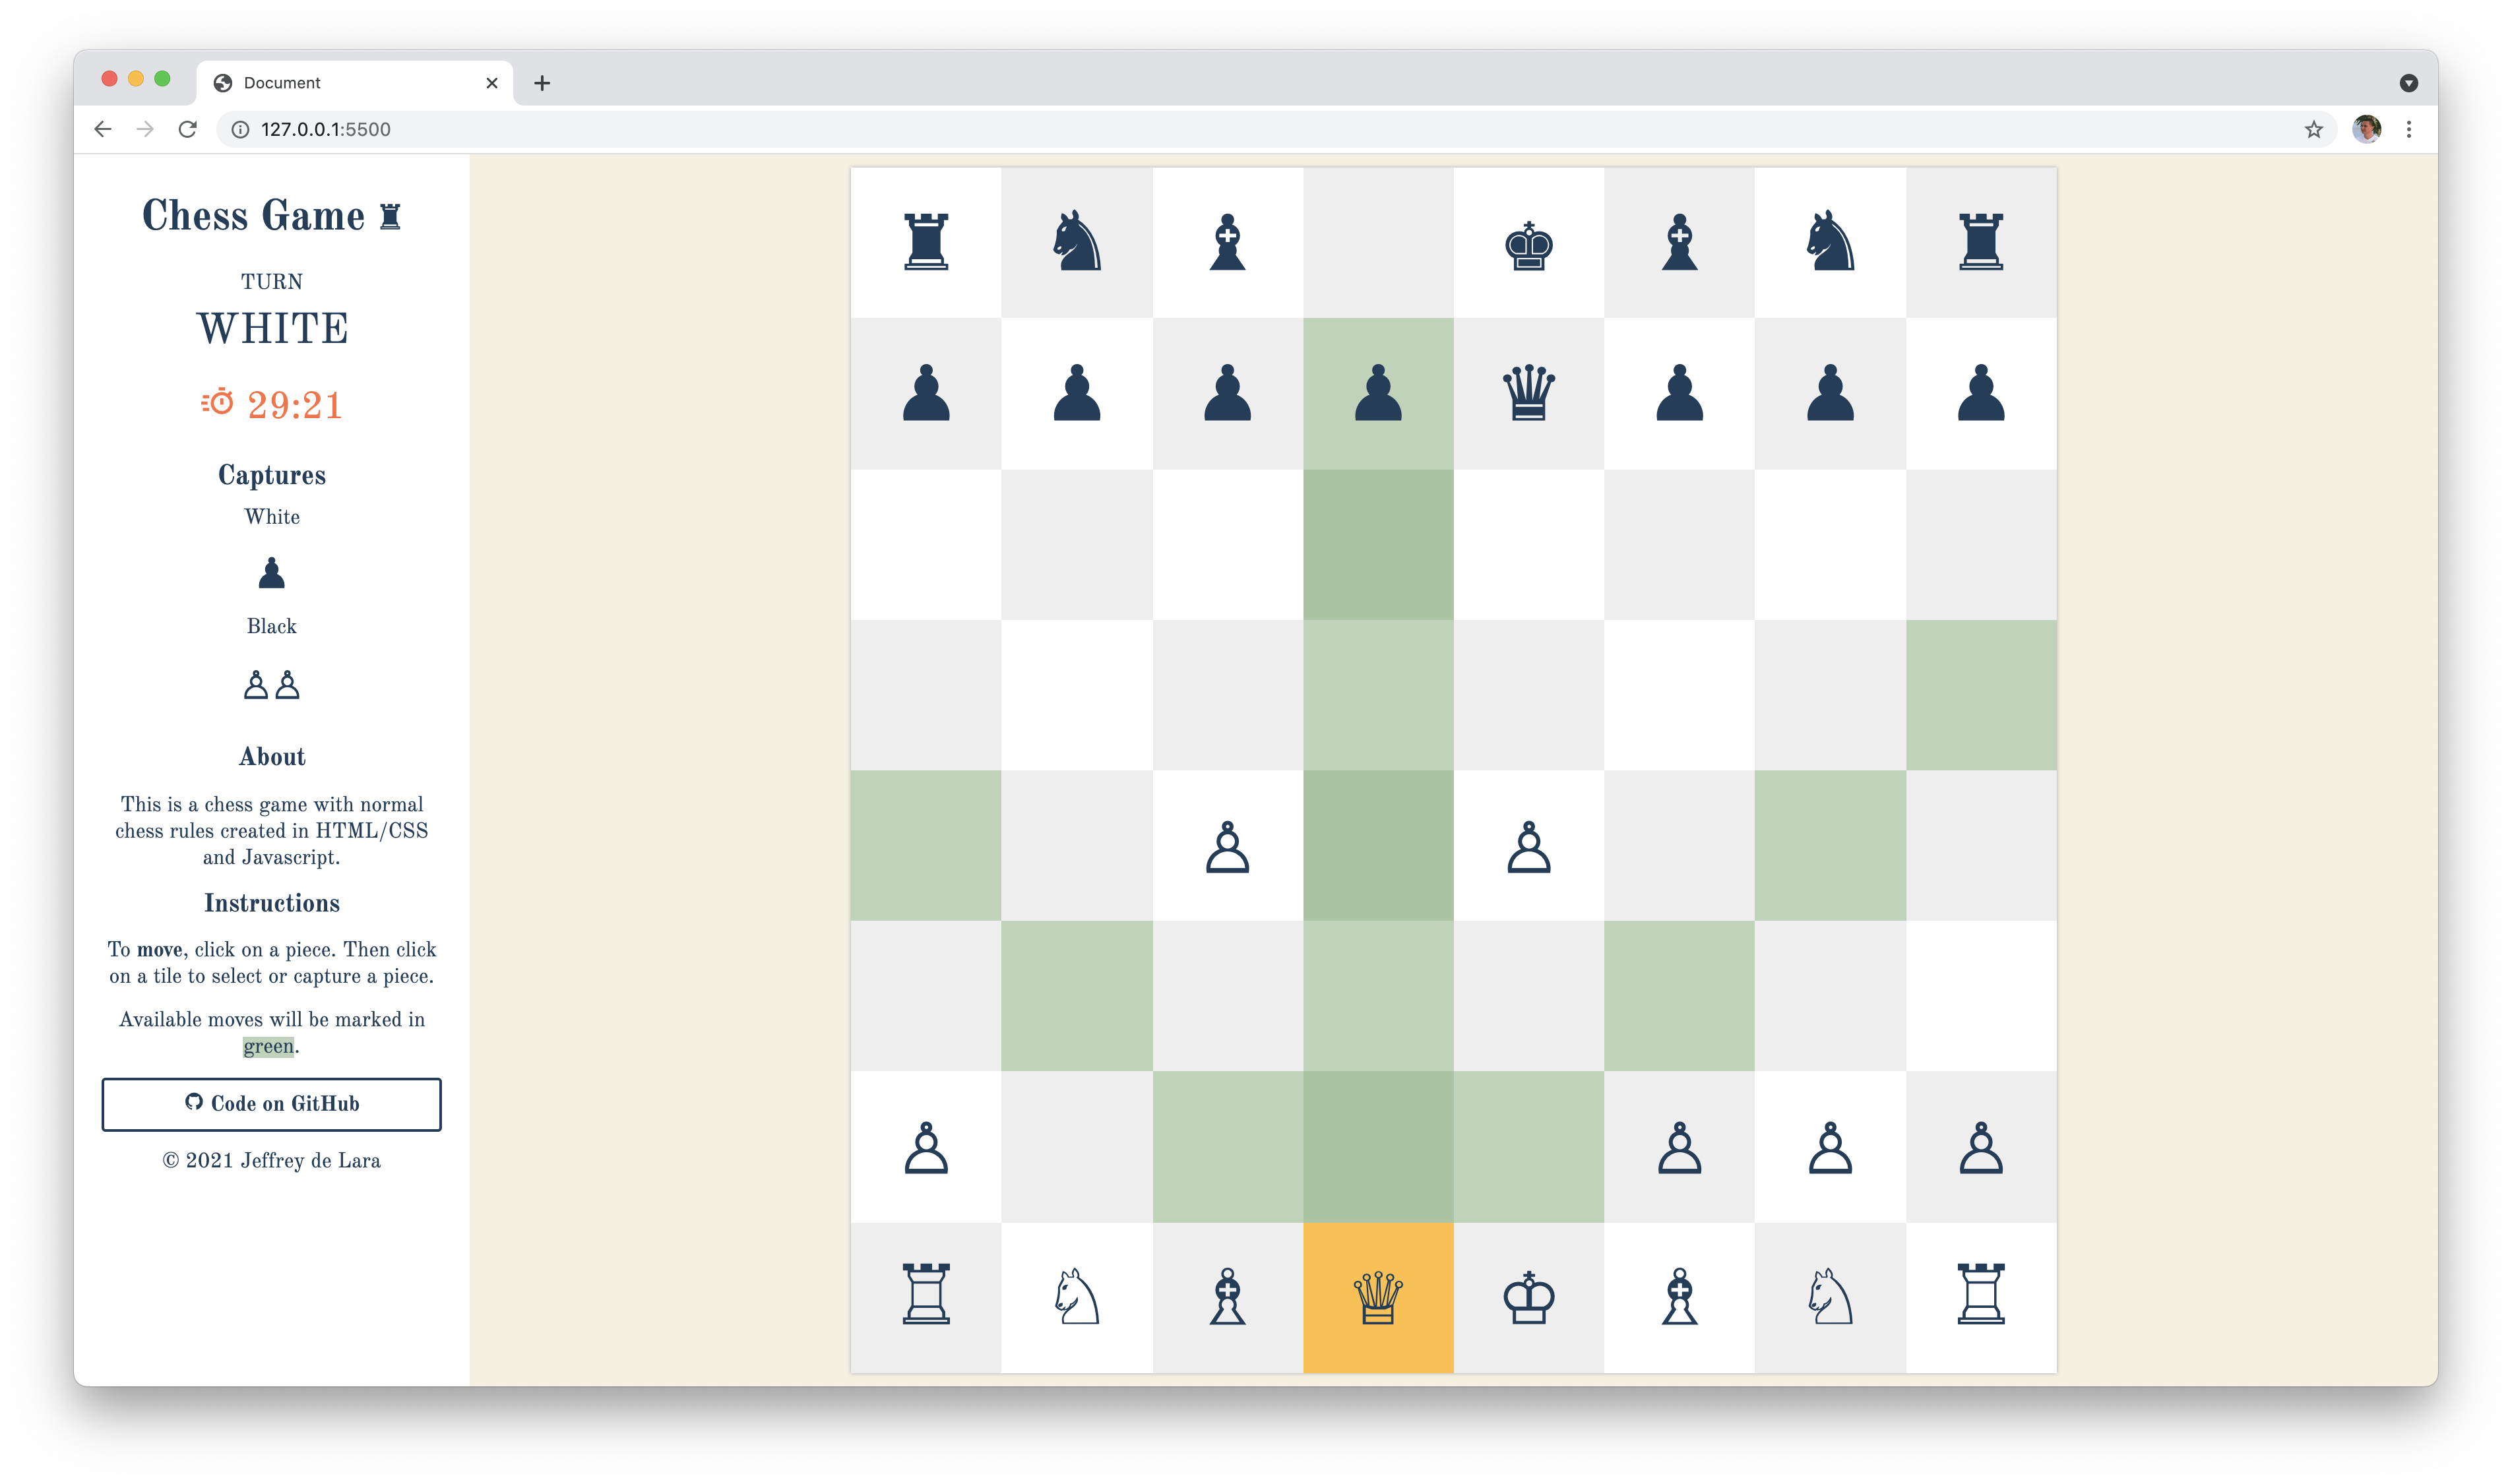Click the TURN label above WHITE text
Viewport: 2512px width, 1484px height.
(272, 279)
